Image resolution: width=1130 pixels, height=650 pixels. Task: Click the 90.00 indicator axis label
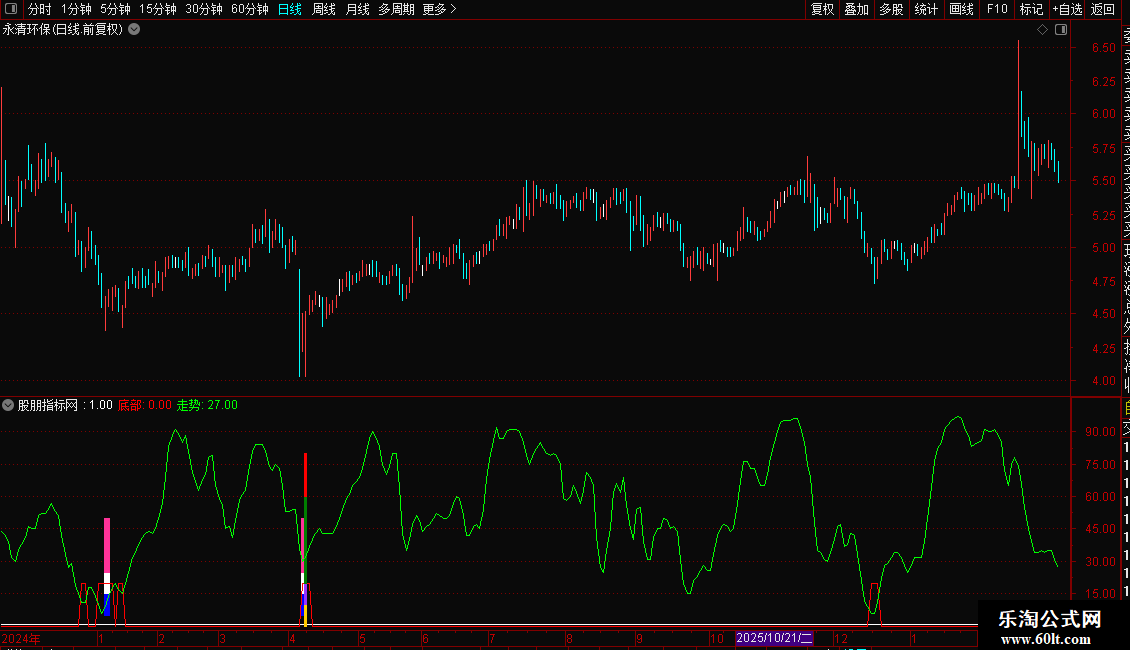(1100, 432)
